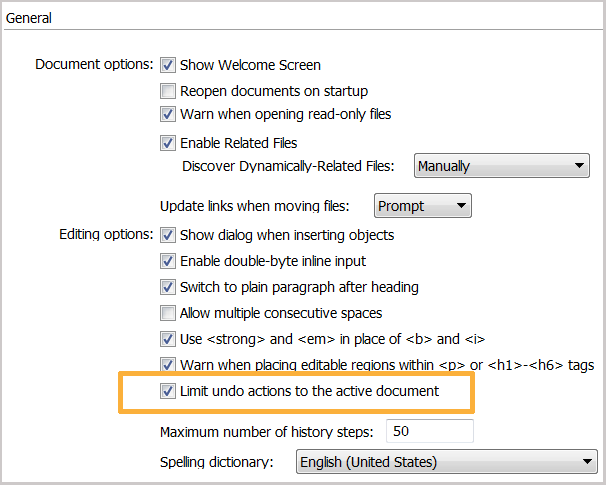Open Discover Dynamically-Related Files dropdown
The height and width of the screenshot is (485, 606).
point(501,166)
